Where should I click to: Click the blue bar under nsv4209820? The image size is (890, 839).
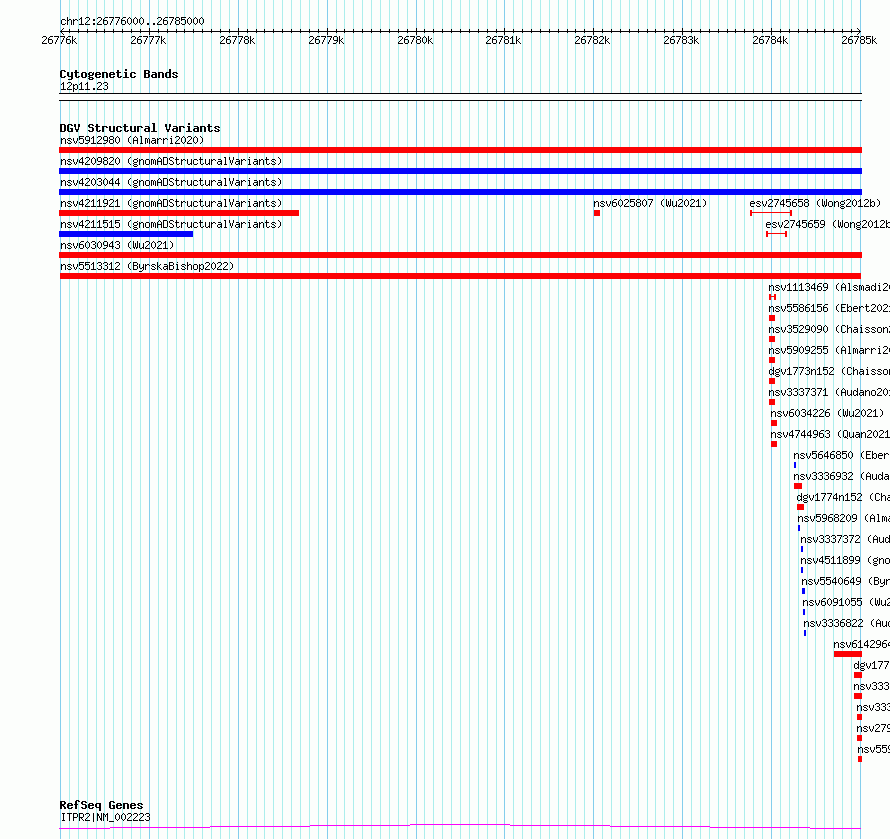[460, 171]
